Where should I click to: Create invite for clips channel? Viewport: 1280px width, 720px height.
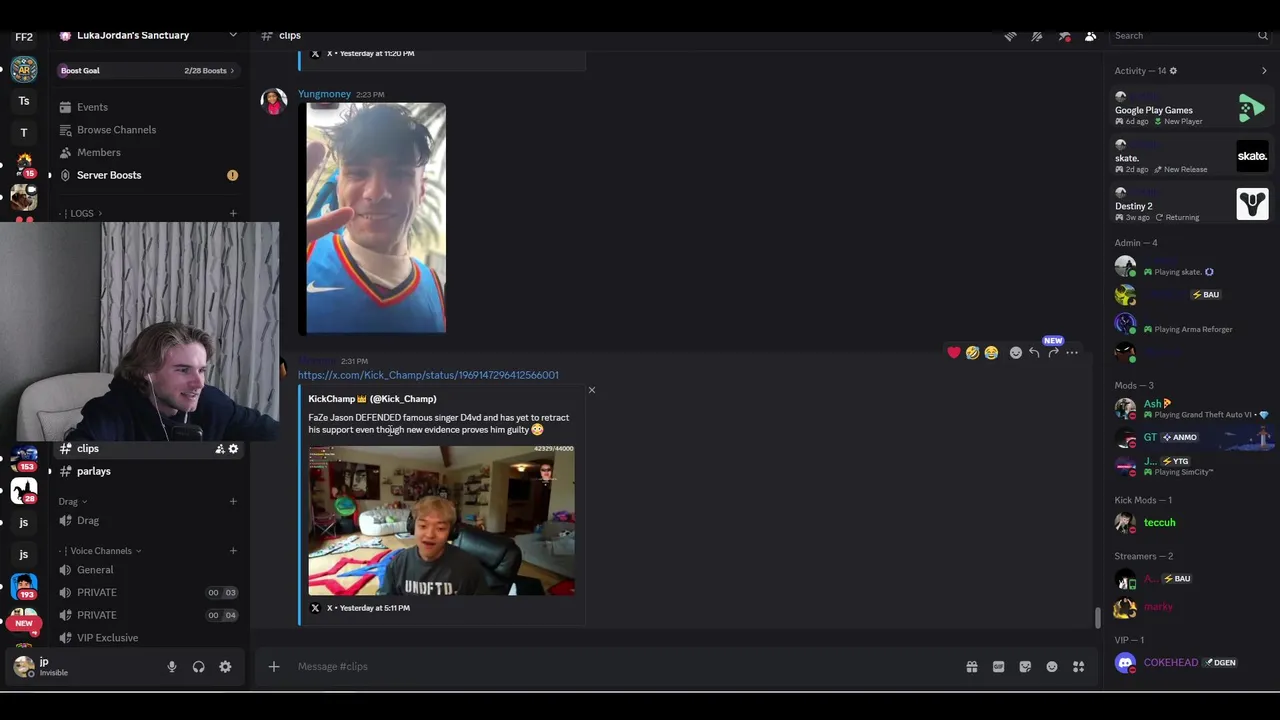[219, 449]
